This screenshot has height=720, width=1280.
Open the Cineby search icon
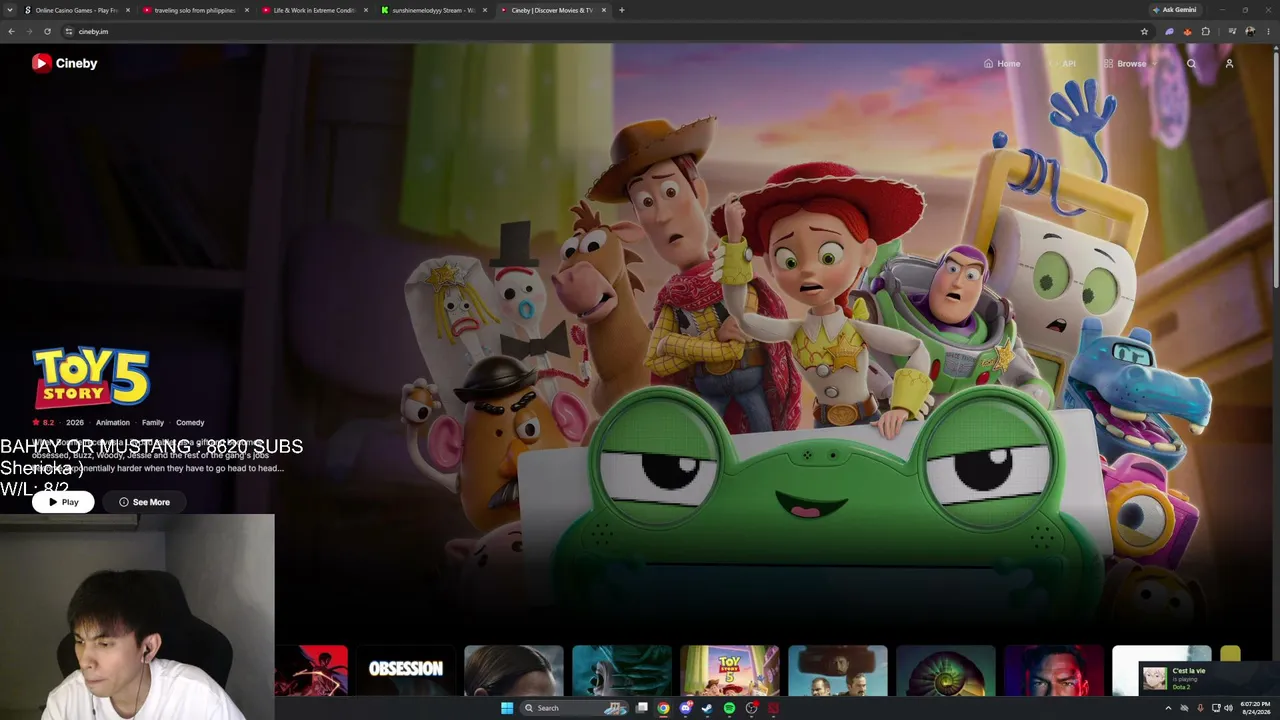pyautogui.click(x=1191, y=63)
